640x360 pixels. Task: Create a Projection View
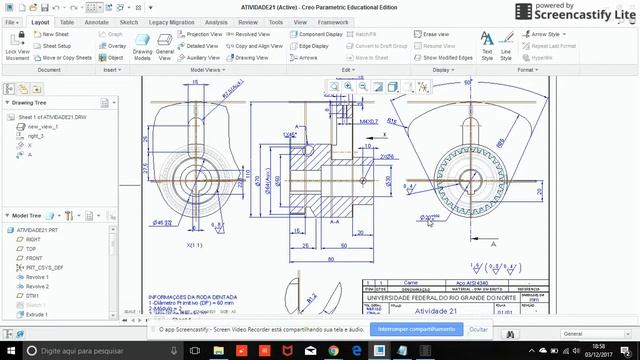point(200,34)
